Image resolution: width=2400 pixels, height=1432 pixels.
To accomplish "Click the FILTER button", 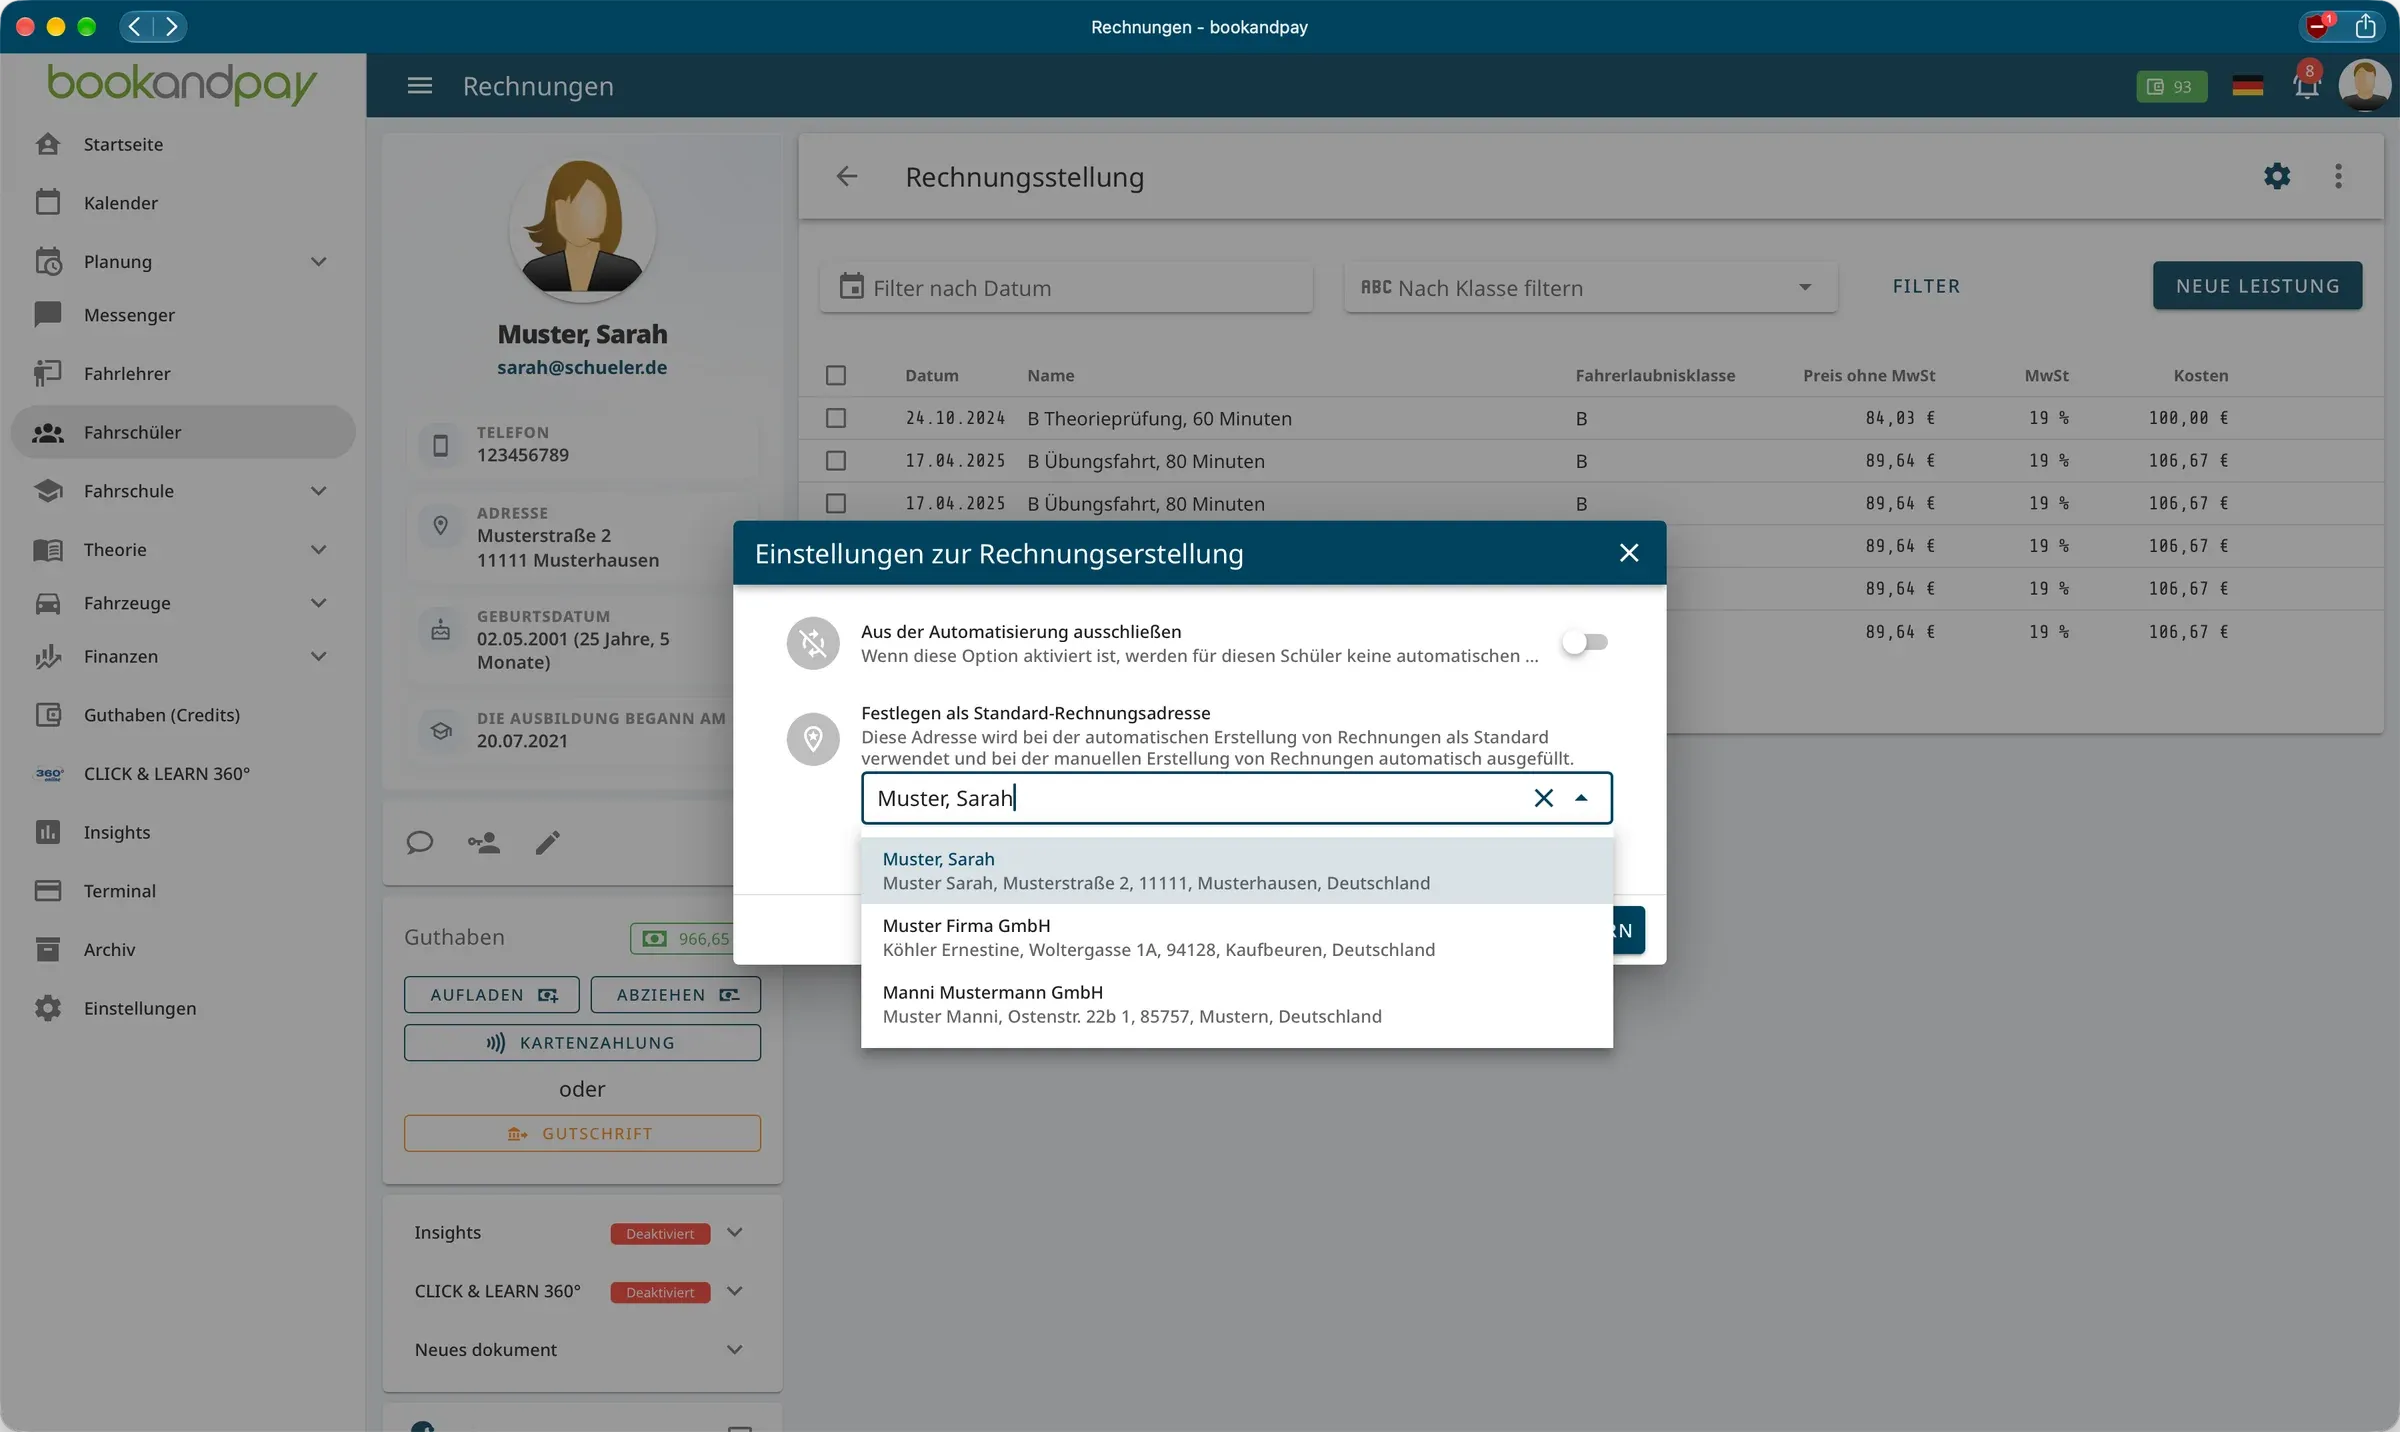I will point(1926,286).
